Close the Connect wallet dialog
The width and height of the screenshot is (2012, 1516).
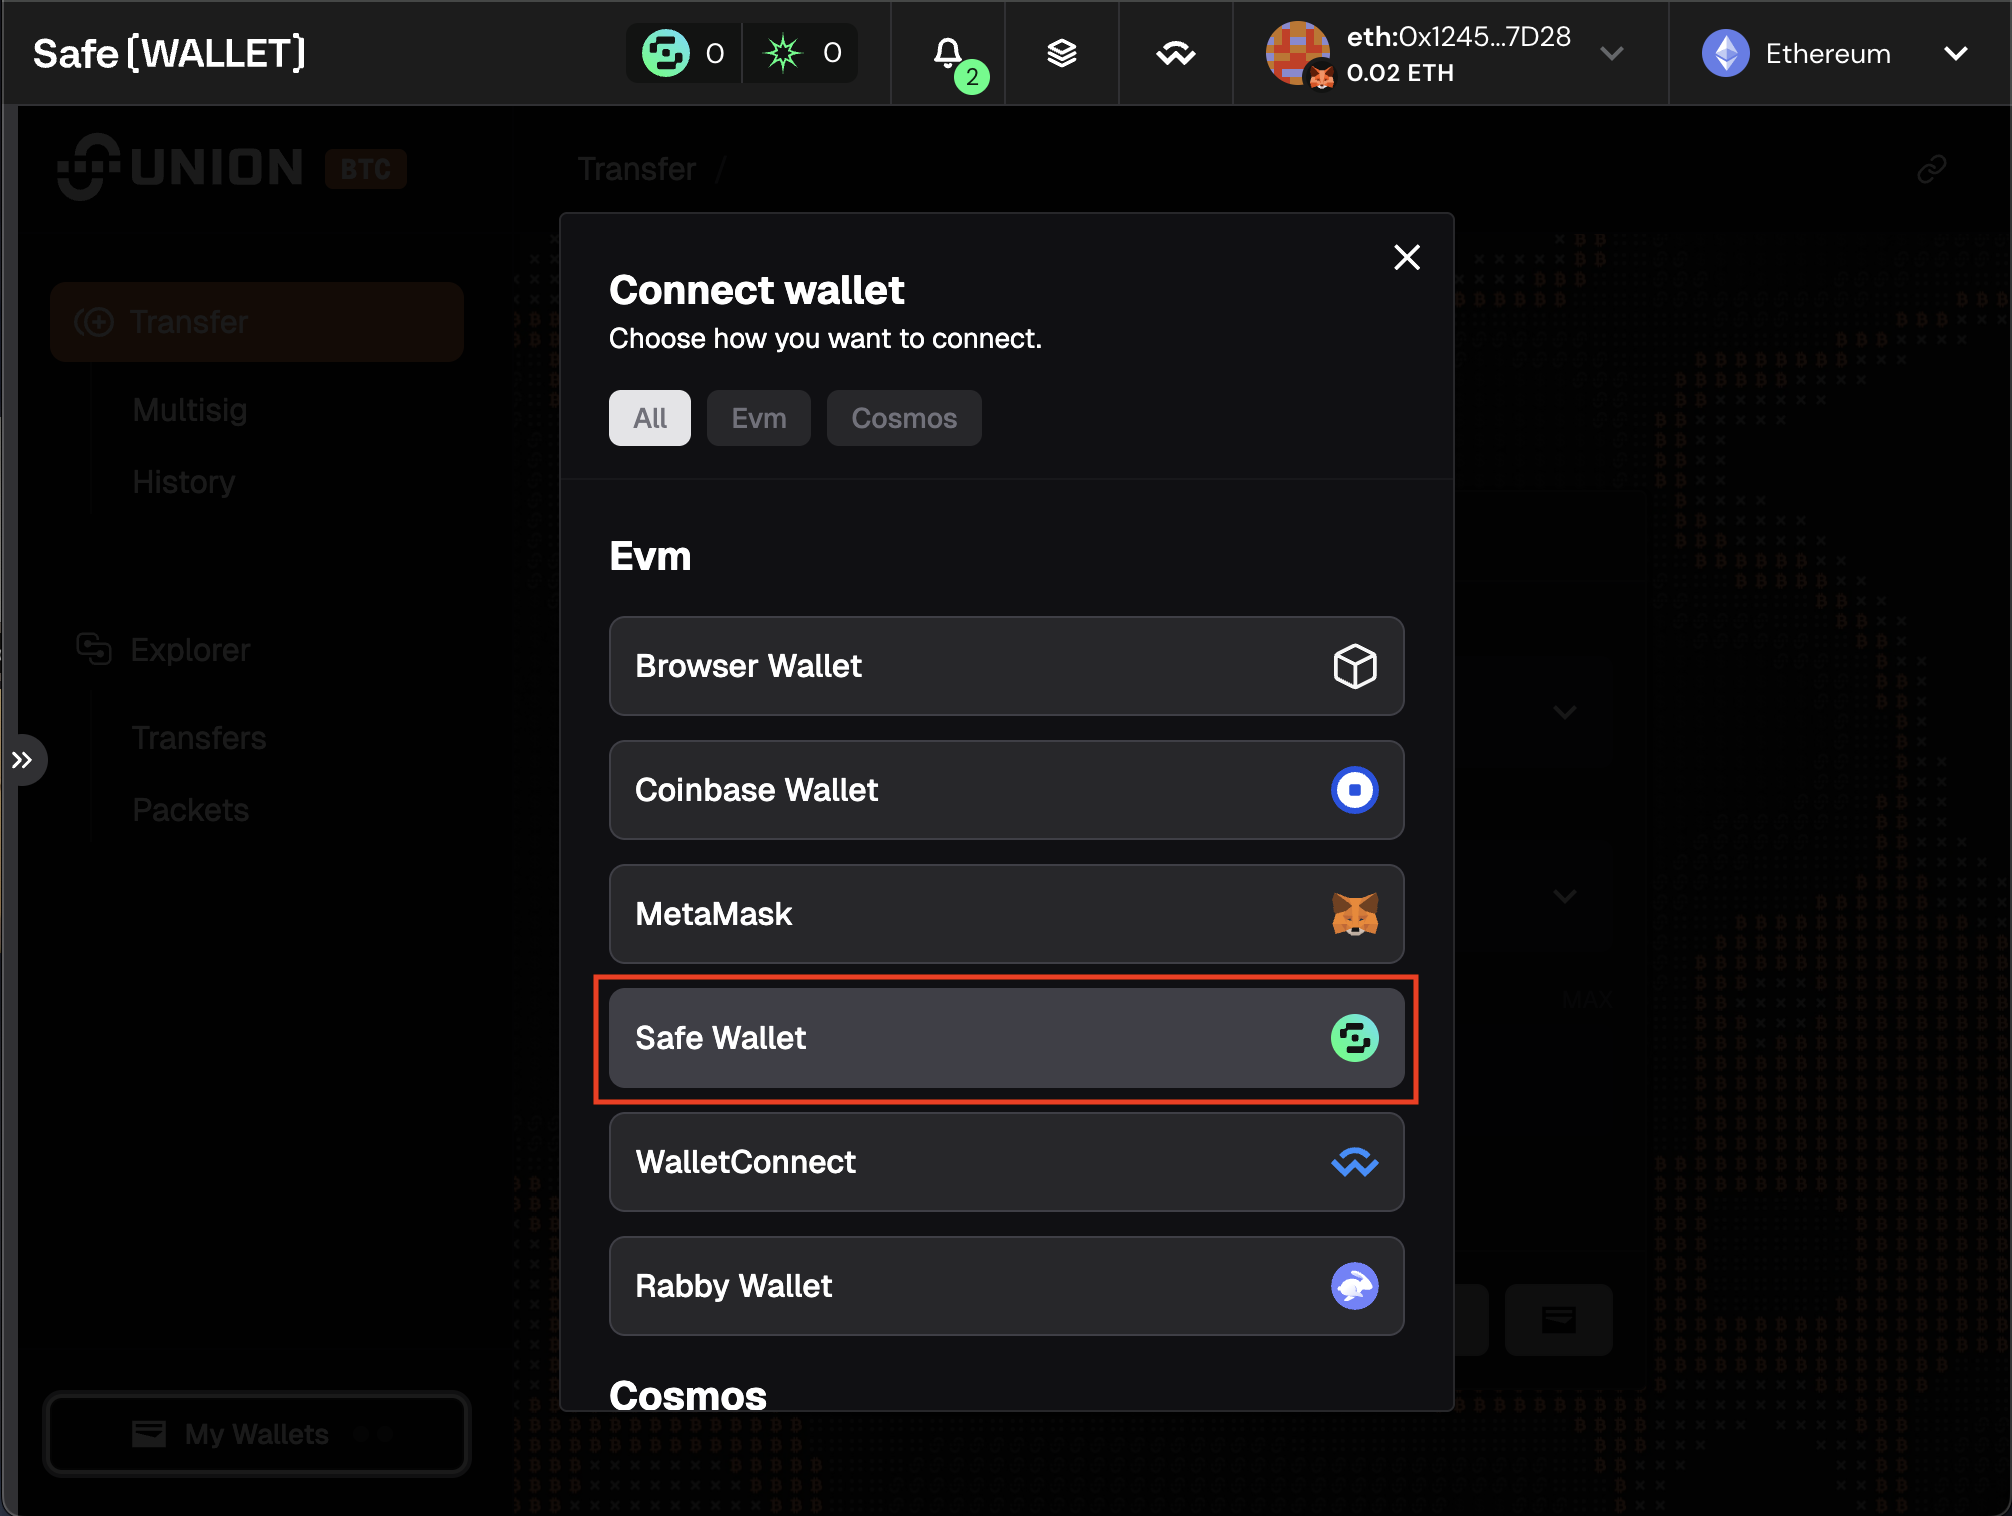pos(1406,258)
